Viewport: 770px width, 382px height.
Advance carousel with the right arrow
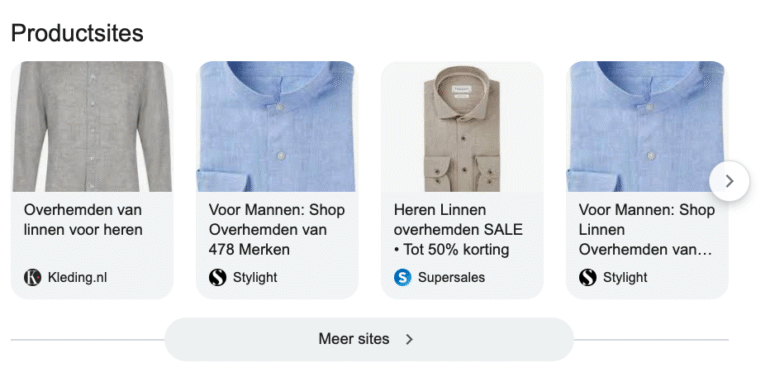[729, 181]
